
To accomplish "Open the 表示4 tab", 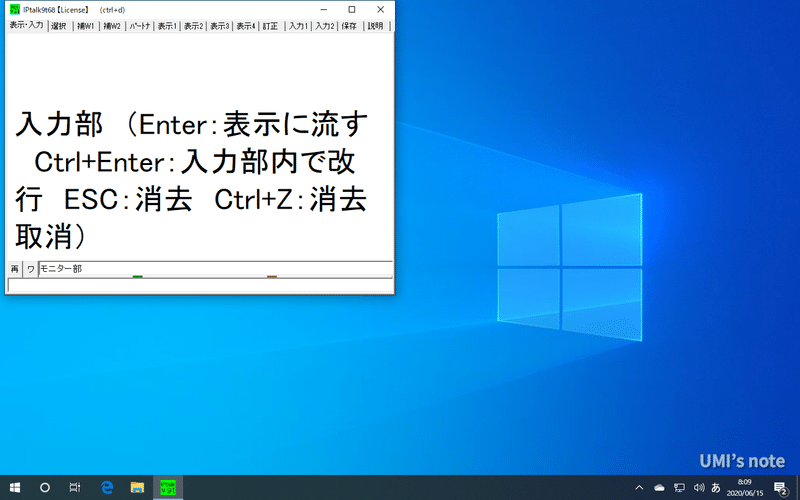I will click(x=246, y=26).
